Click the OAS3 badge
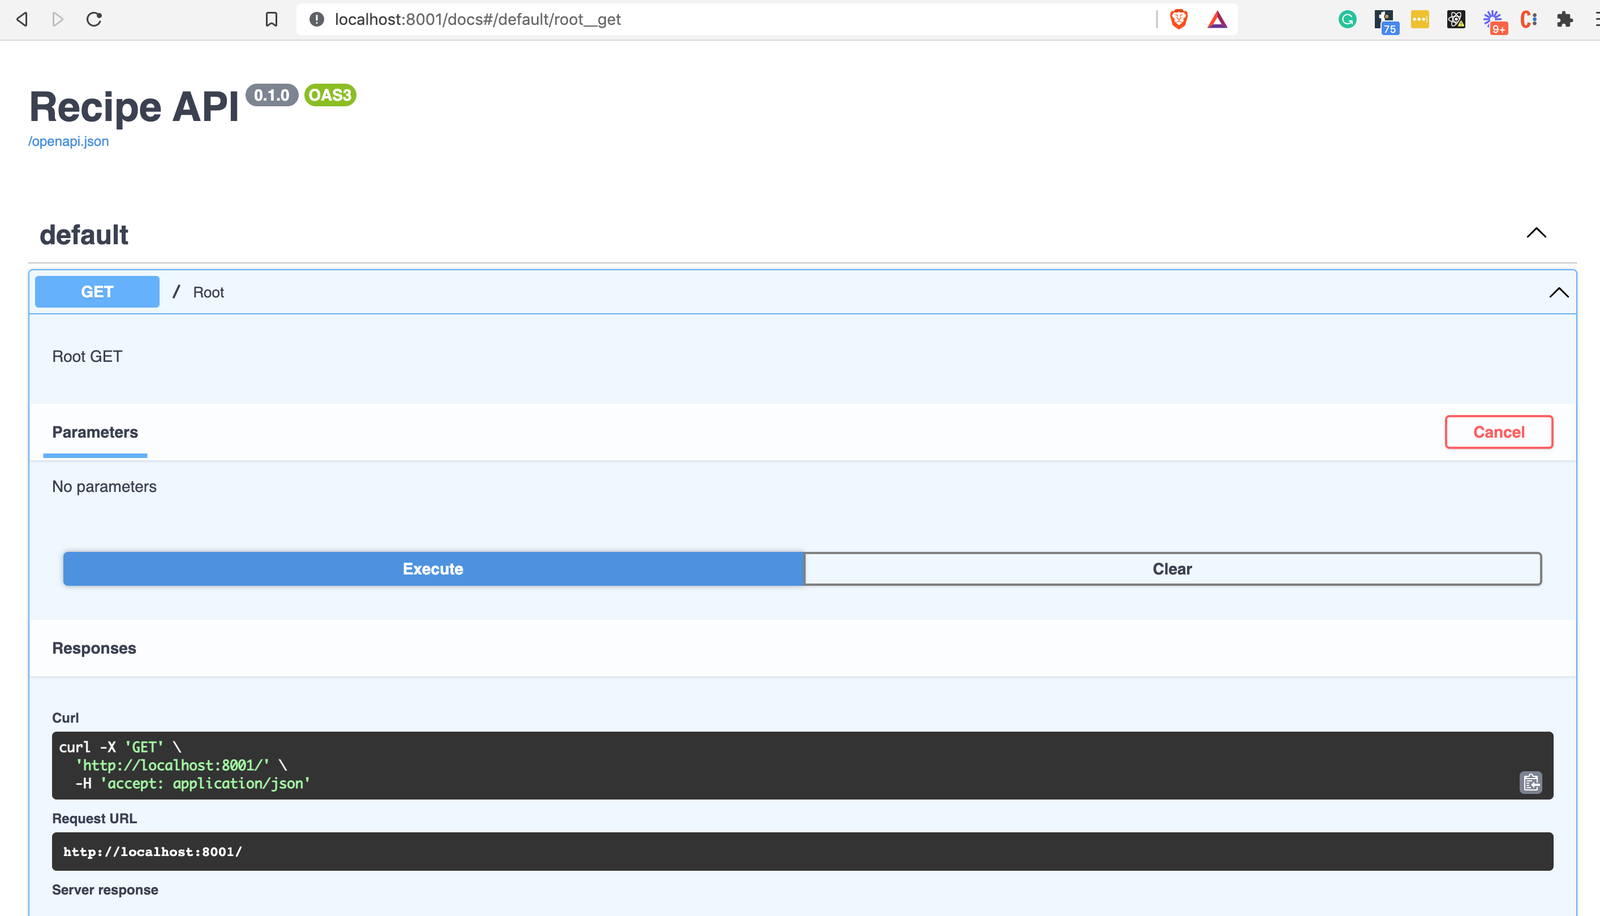This screenshot has height=916, width=1600. coord(330,95)
